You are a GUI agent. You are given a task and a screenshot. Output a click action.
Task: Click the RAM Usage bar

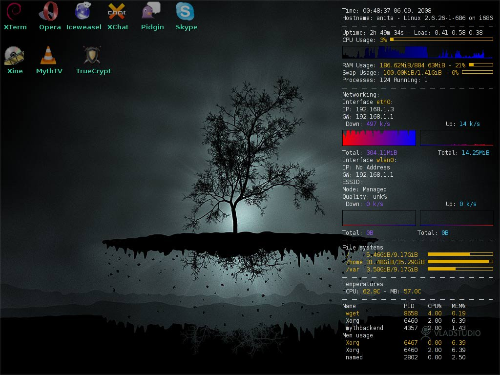tap(481, 65)
